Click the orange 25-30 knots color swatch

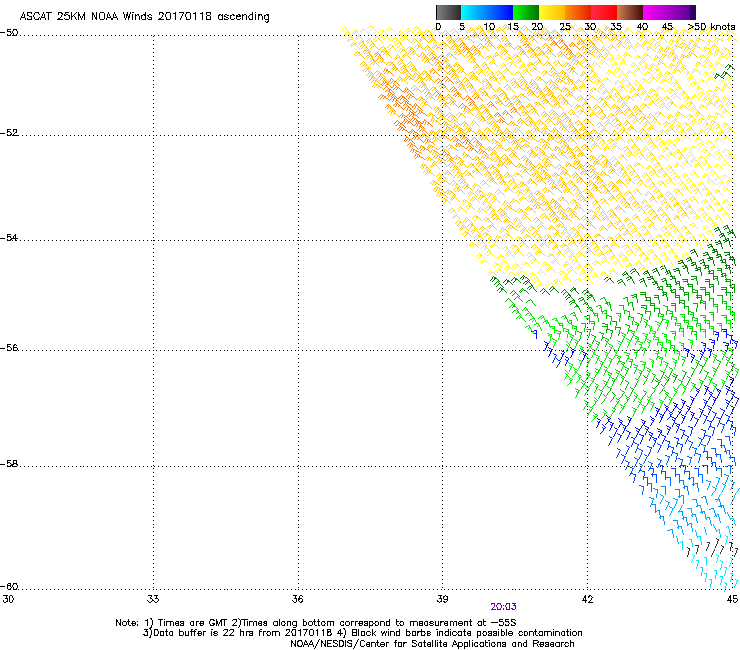578,12
